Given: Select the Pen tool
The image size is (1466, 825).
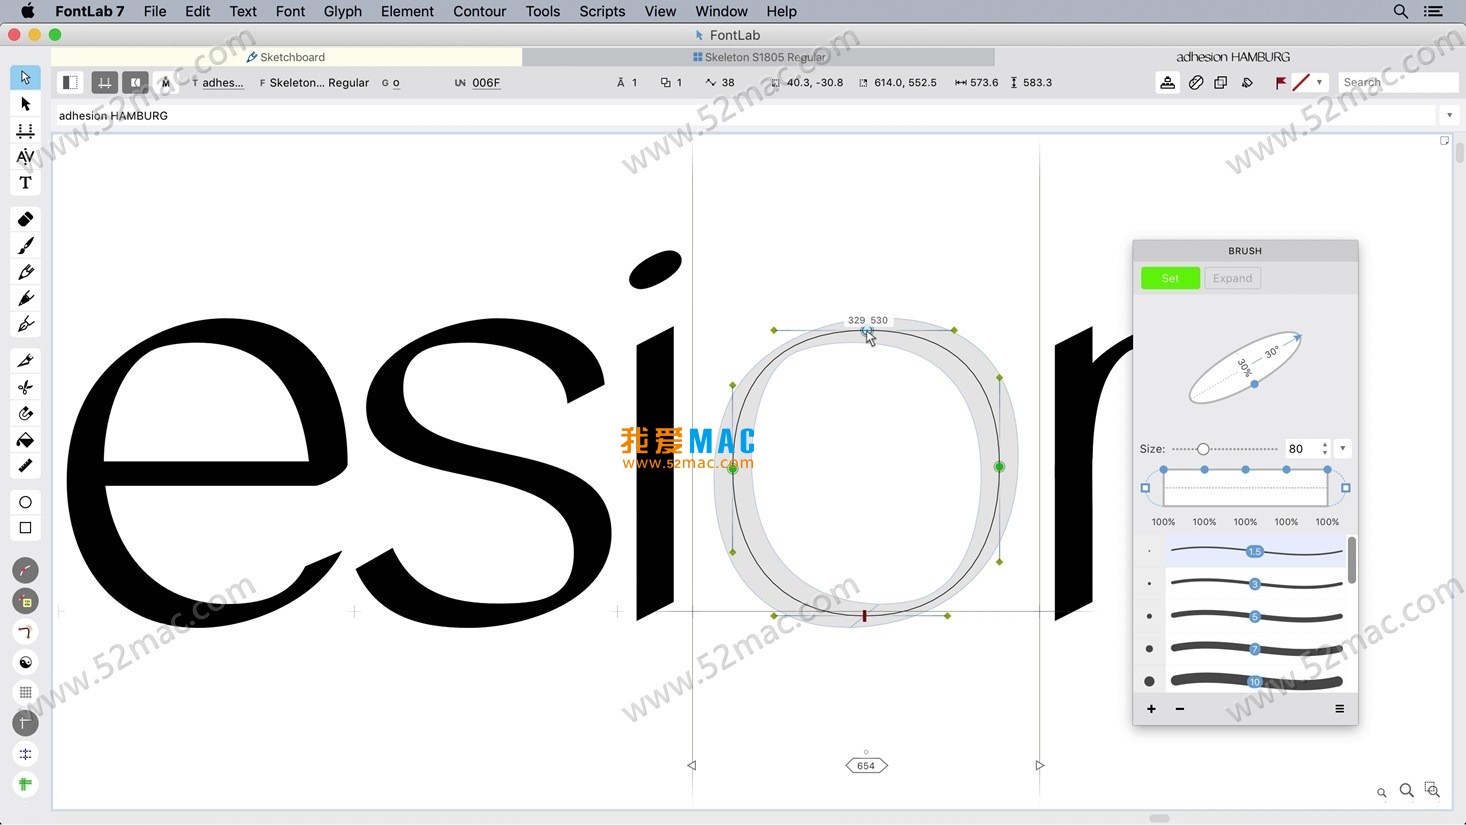Looking at the screenshot, I should [25, 298].
